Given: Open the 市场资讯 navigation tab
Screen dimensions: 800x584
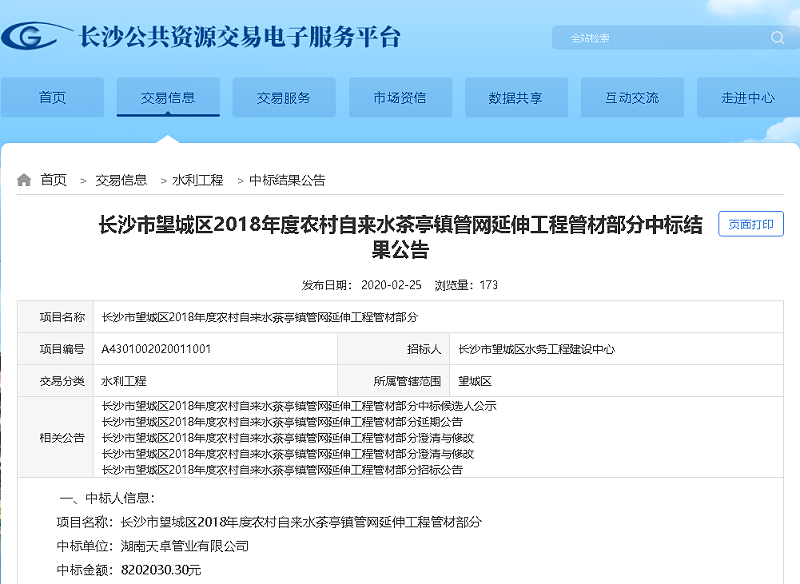Looking at the screenshot, I should pyautogui.click(x=400, y=97).
